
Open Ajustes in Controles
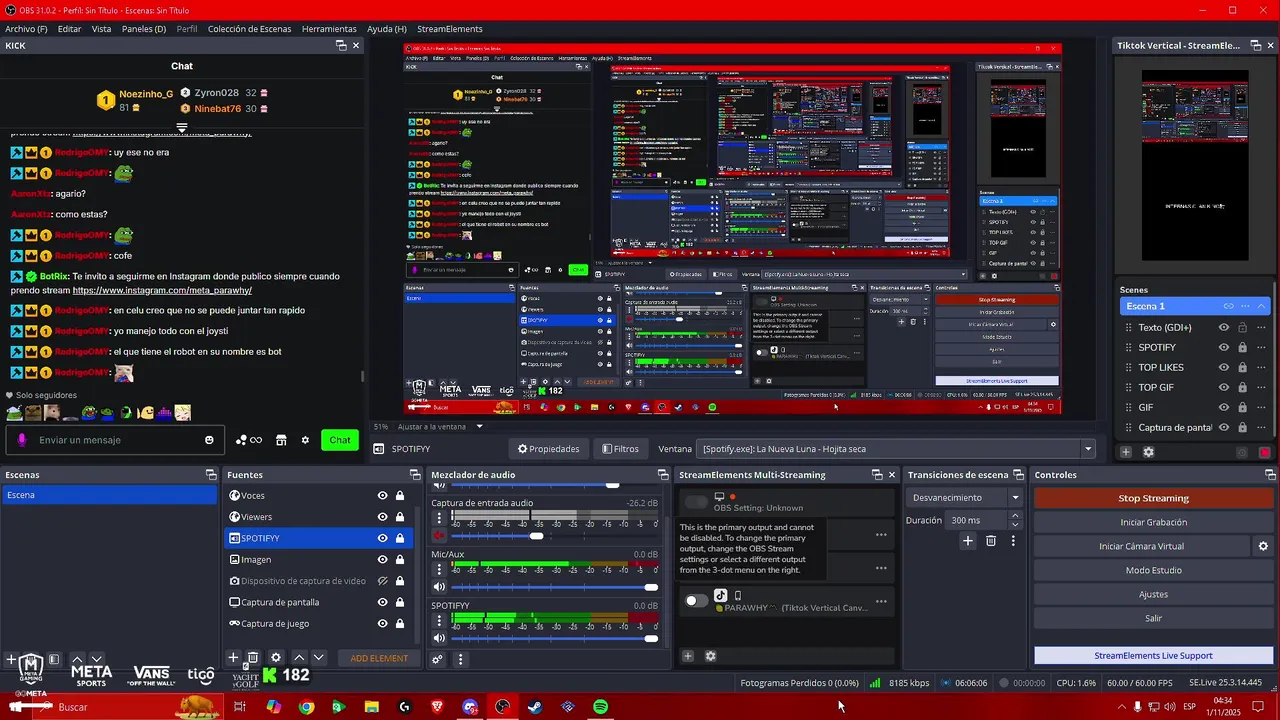(x=1153, y=594)
